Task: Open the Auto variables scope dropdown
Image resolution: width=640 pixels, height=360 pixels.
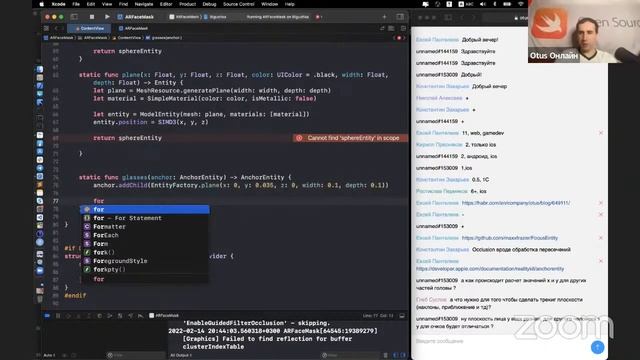Action: click(50, 355)
